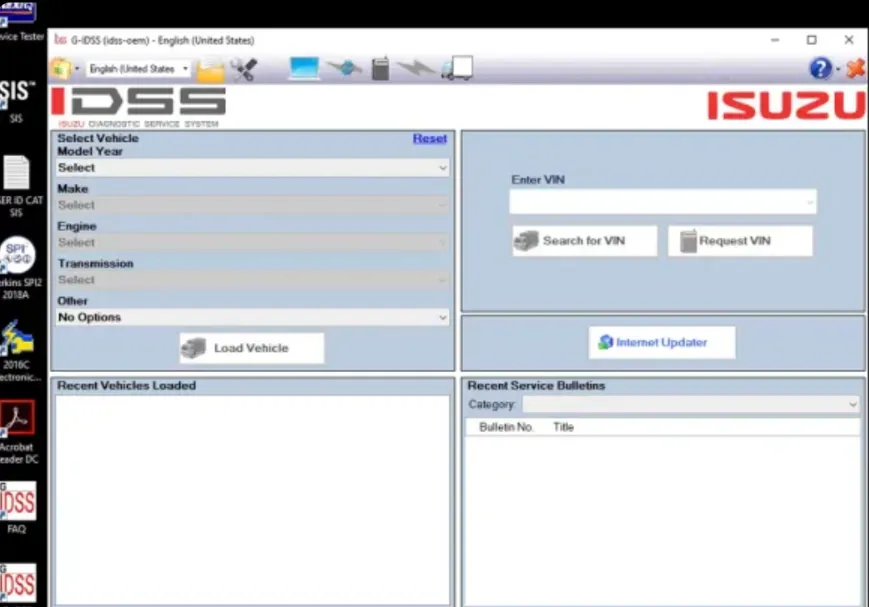
Task: Click the Enter VIN input field
Action: tap(660, 202)
